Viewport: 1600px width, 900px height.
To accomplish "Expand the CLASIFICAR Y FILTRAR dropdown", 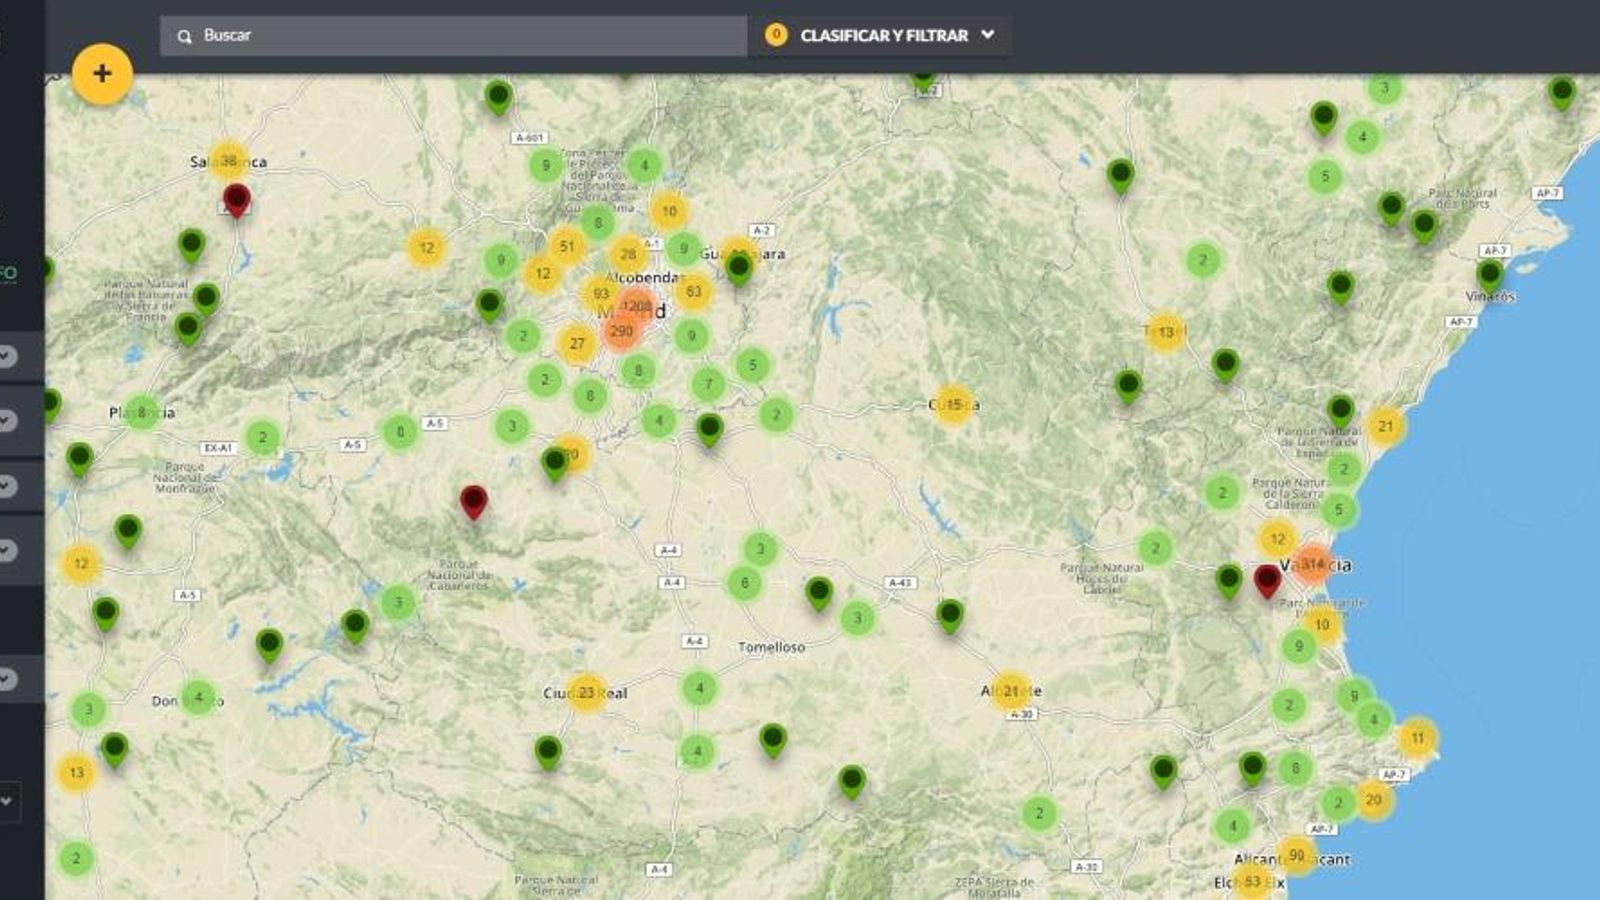I will click(x=988, y=35).
